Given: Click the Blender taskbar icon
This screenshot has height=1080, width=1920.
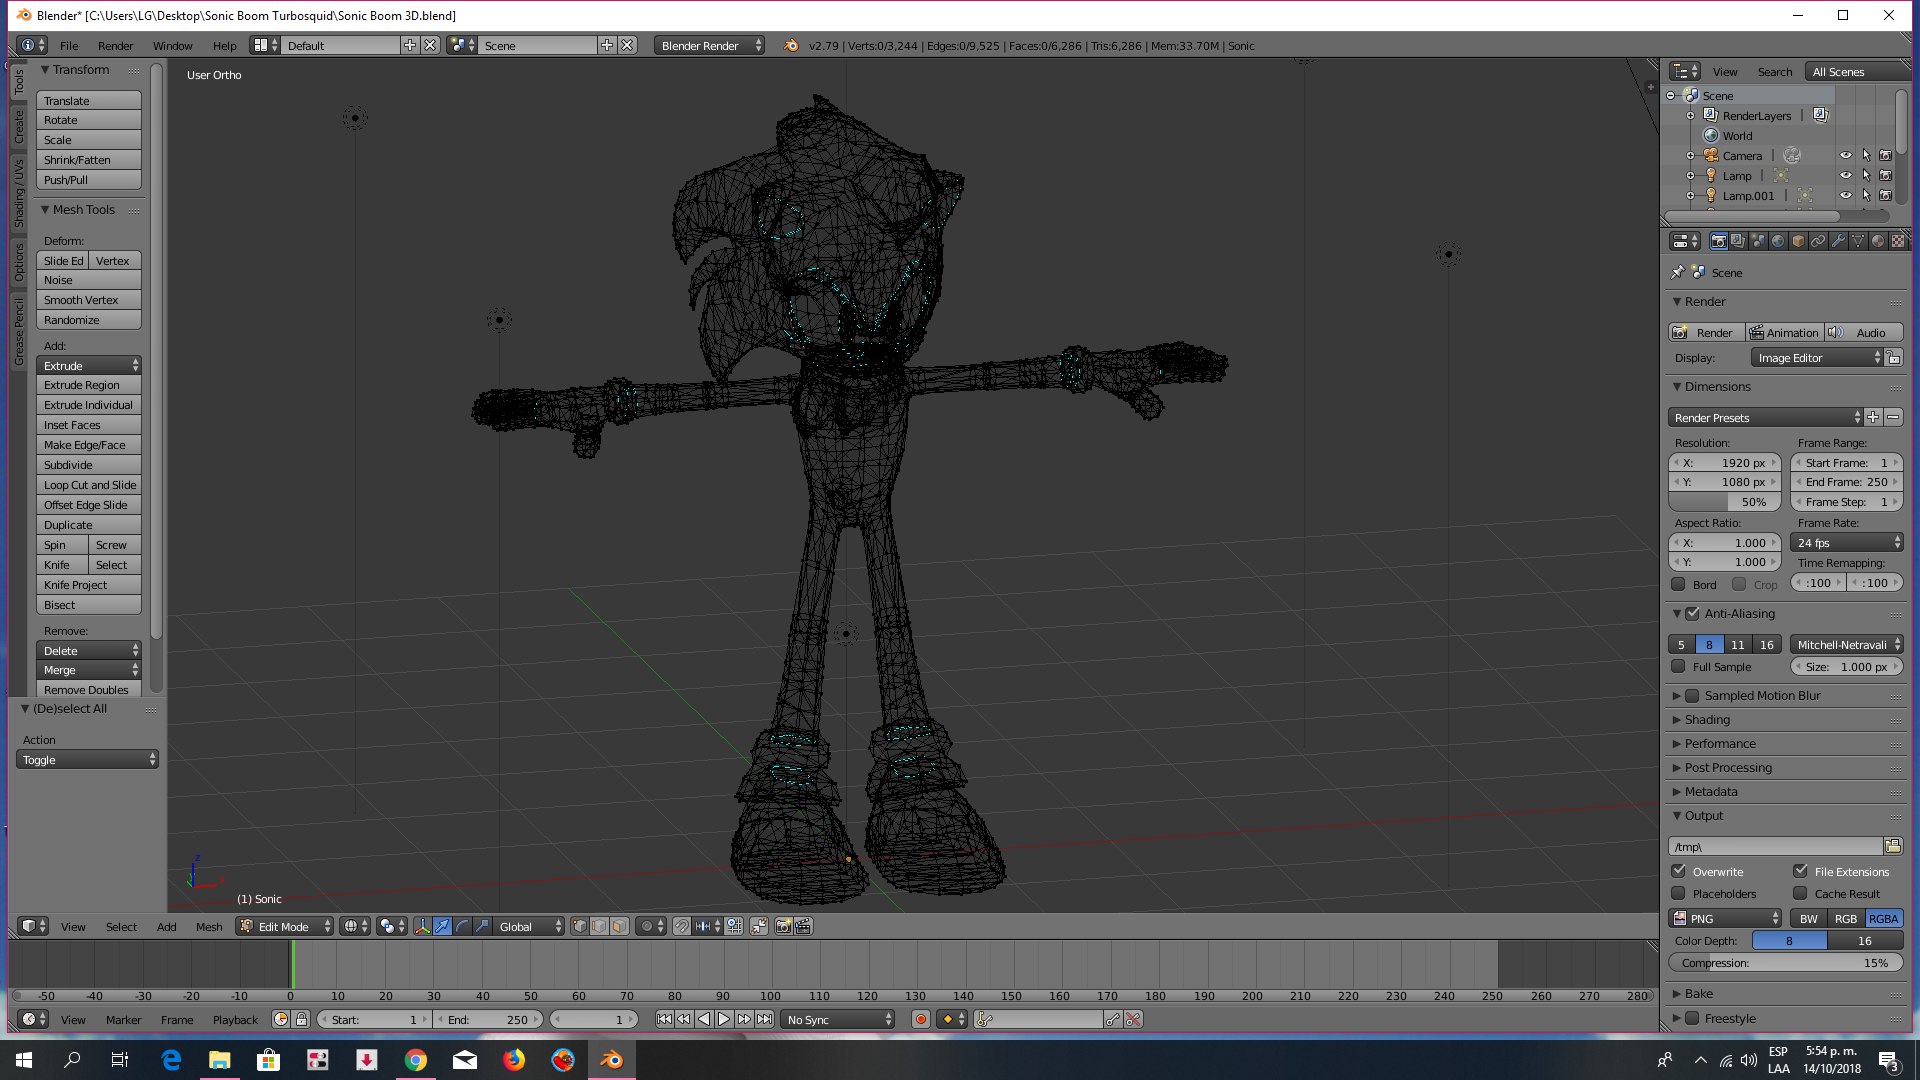Looking at the screenshot, I should pyautogui.click(x=611, y=1060).
